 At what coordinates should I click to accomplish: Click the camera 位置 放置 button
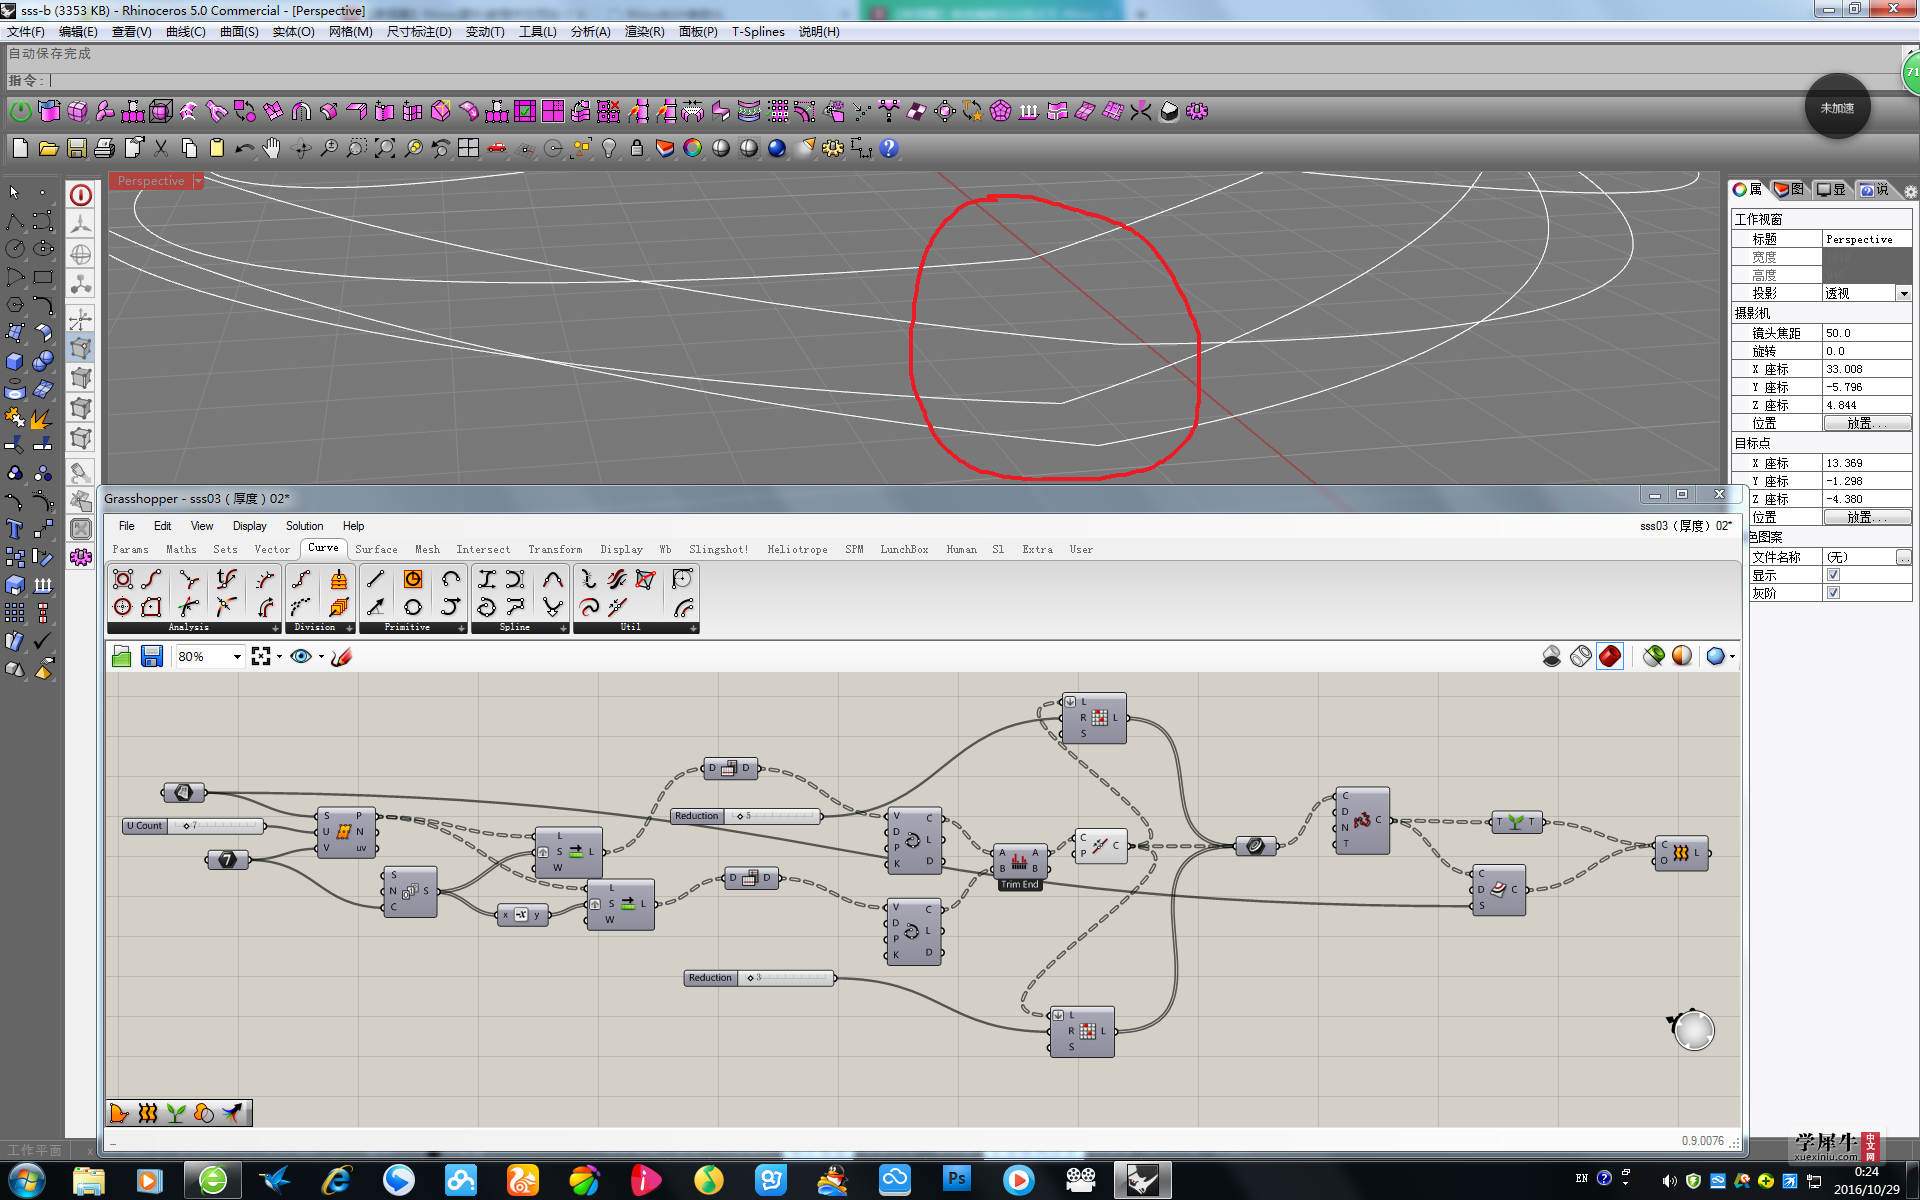[1866, 423]
